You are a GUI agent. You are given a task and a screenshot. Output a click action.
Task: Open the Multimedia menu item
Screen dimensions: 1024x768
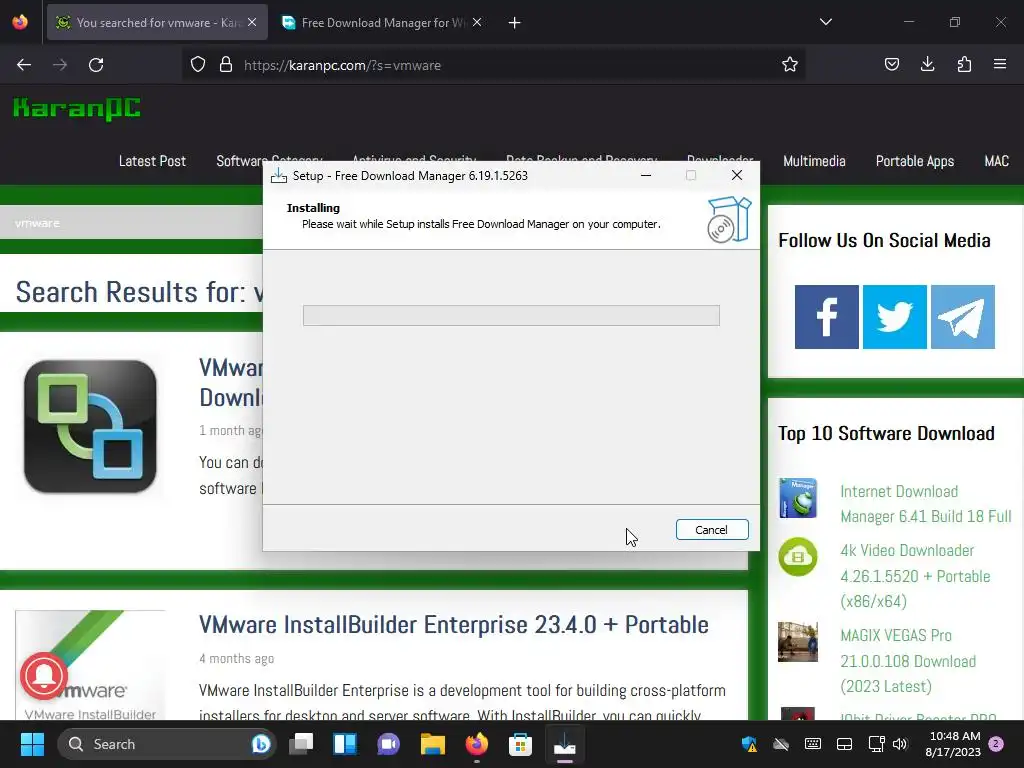[x=814, y=161]
